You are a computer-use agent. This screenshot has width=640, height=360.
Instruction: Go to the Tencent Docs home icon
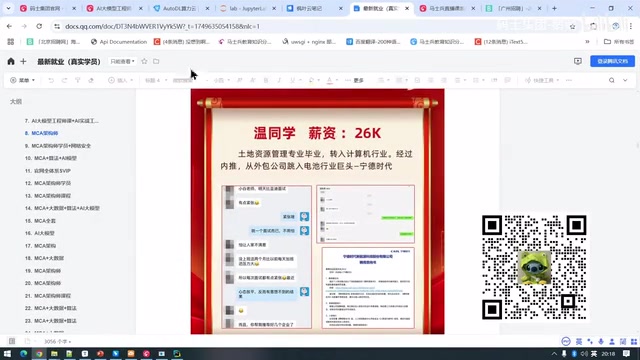[11, 61]
